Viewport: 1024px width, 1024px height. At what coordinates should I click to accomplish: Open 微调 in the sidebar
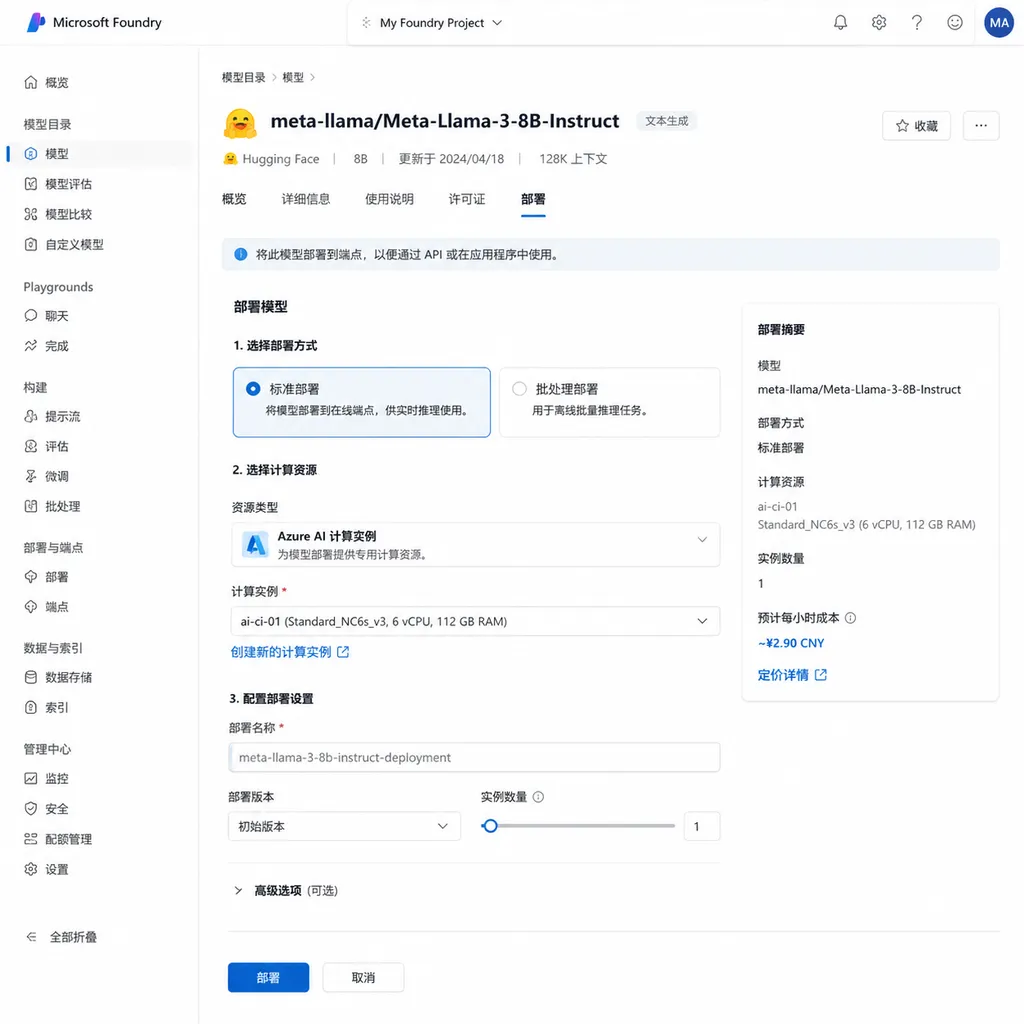click(x=46, y=477)
